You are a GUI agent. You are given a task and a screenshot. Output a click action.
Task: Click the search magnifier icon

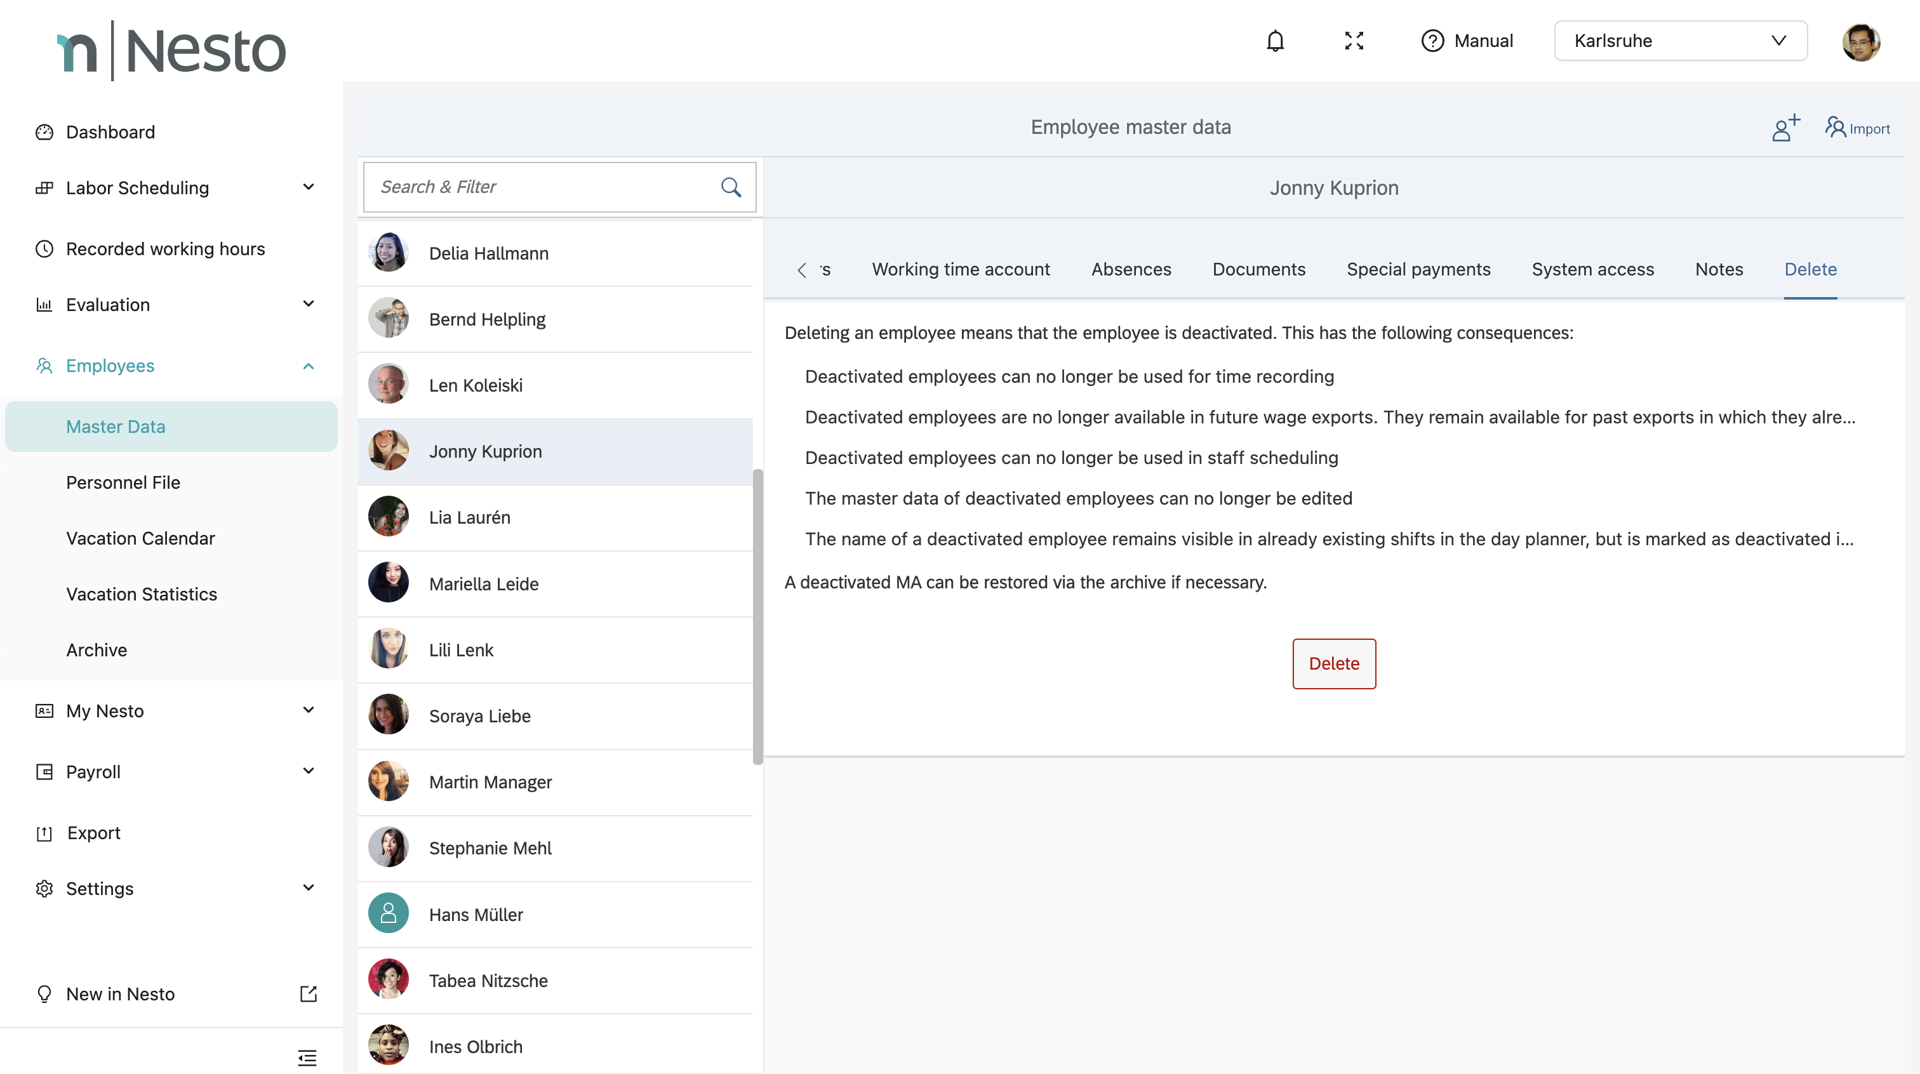pyautogui.click(x=731, y=187)
